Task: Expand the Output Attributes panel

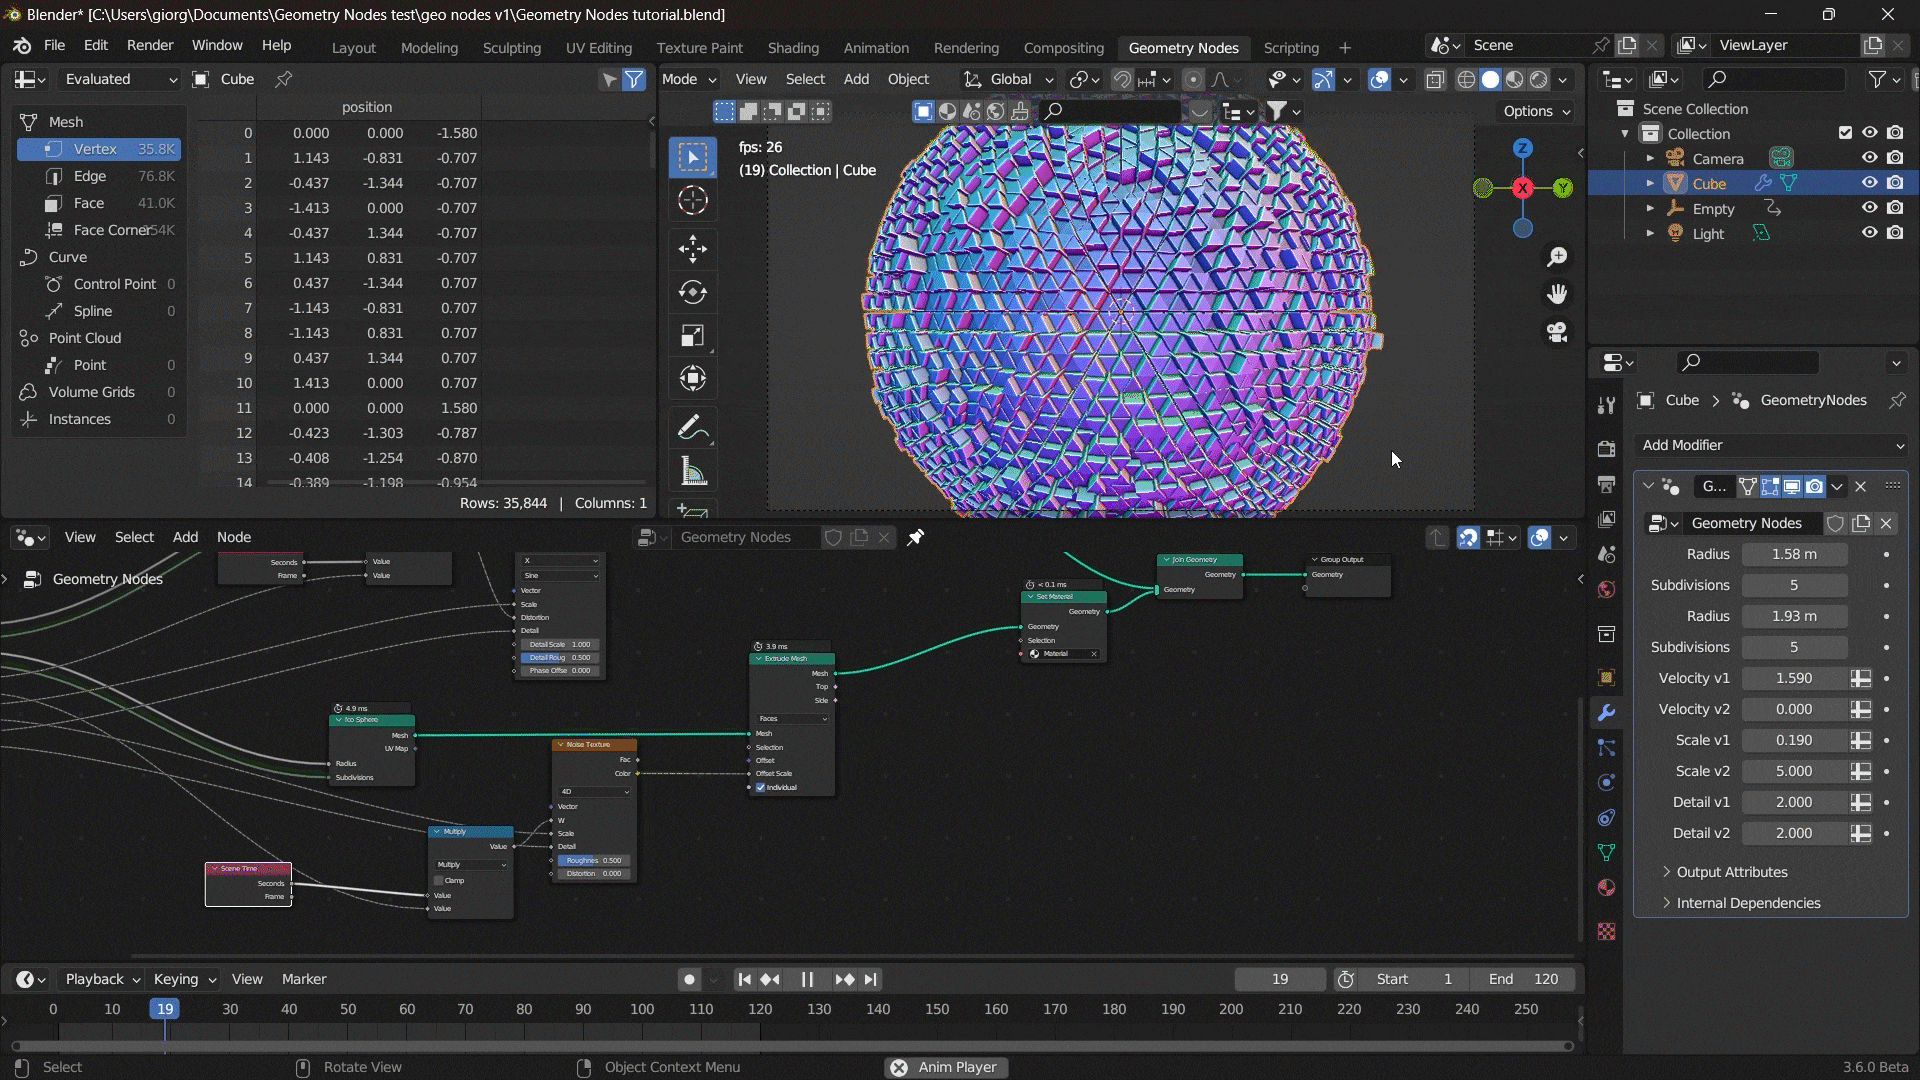Action: click(x=1731, y=872)
